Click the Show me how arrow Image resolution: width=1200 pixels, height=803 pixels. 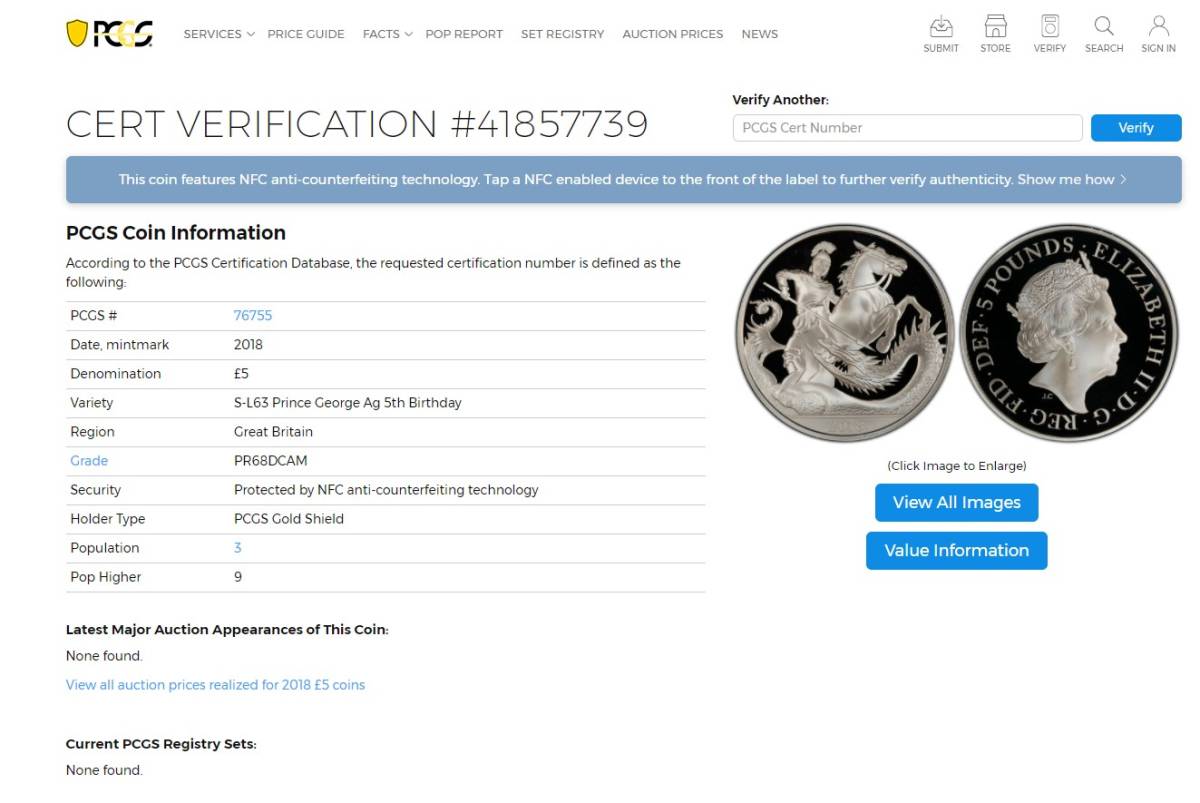pos(1123,180)
